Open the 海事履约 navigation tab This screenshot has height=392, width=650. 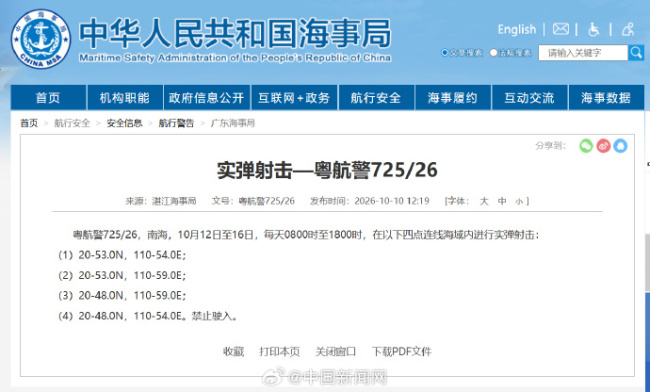(x=453, y=98)
